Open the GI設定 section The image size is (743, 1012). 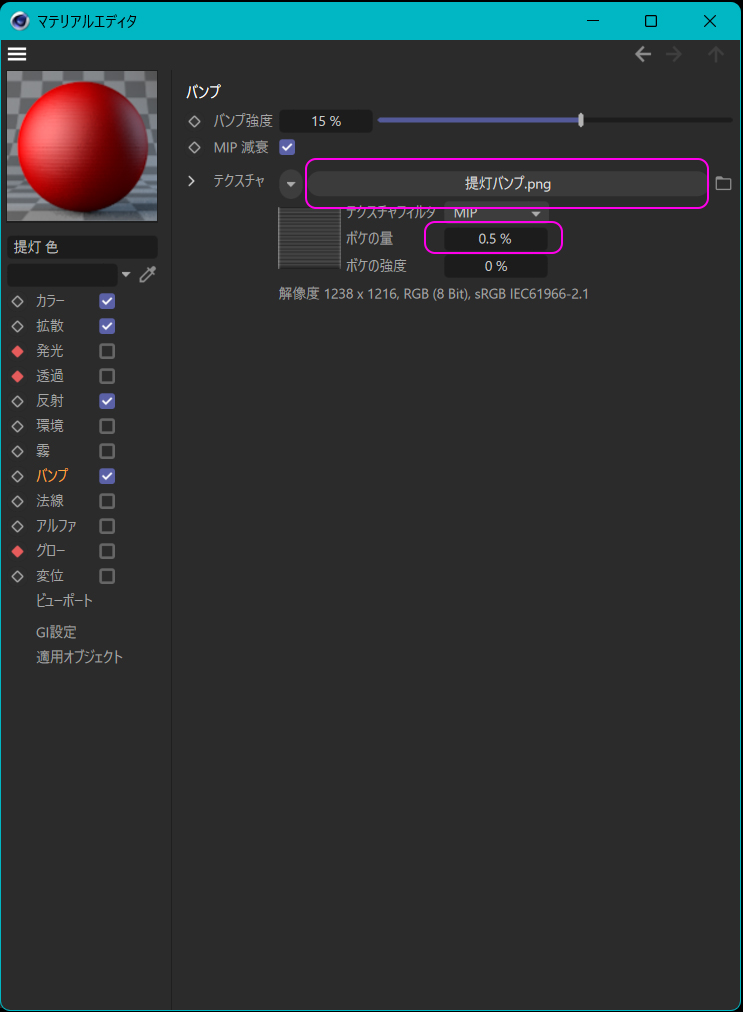click(56, 632)
